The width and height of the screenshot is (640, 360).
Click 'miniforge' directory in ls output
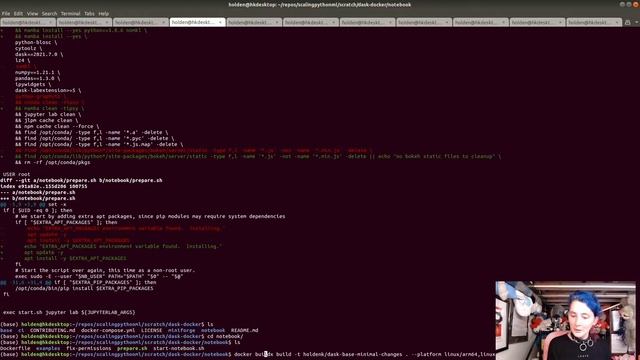(181, 330)
